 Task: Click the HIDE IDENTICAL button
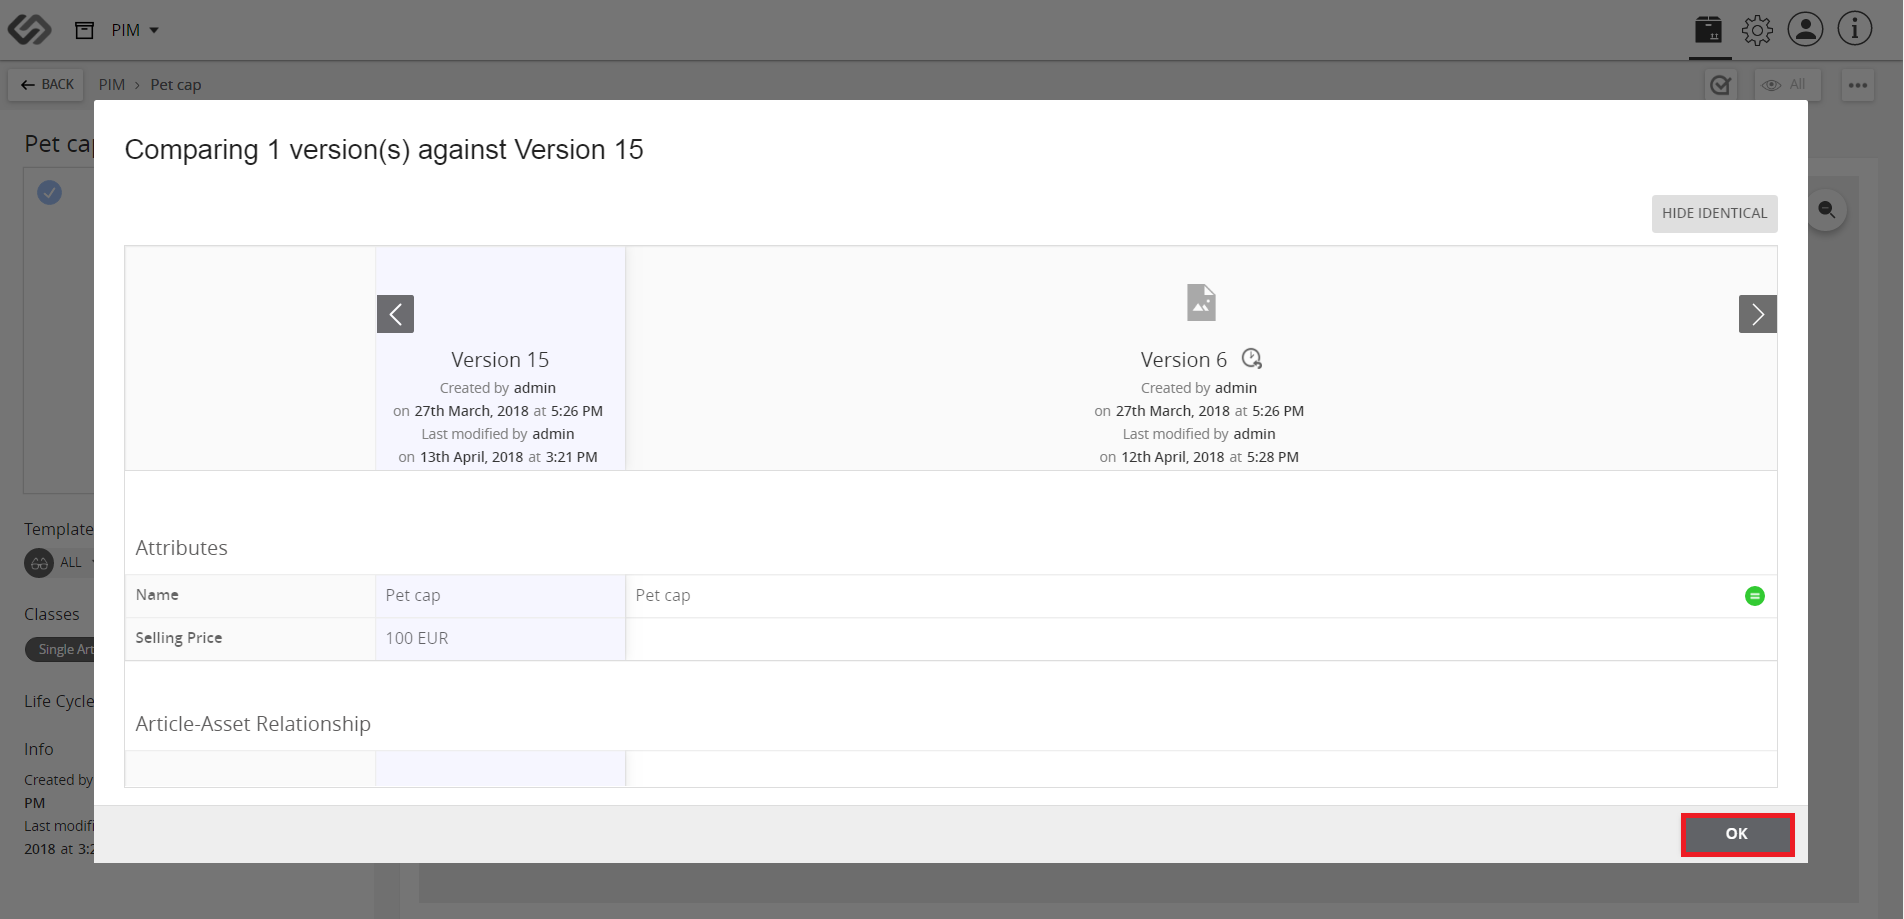click(x=1714, y=213)
